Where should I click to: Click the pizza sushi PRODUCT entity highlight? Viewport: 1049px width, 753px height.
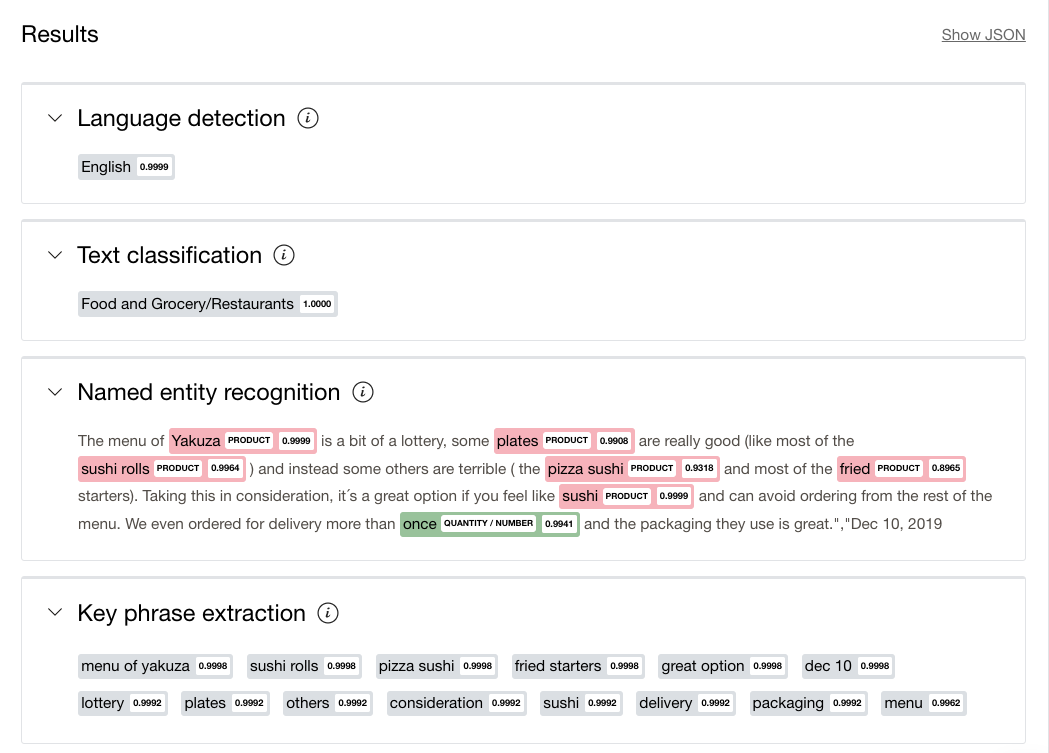coord(632,469)
